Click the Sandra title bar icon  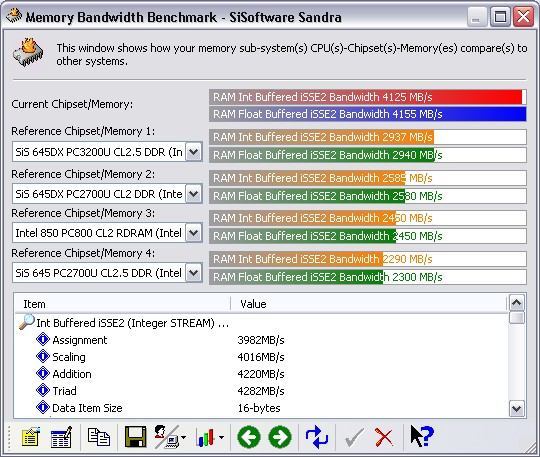click(14, 16)
